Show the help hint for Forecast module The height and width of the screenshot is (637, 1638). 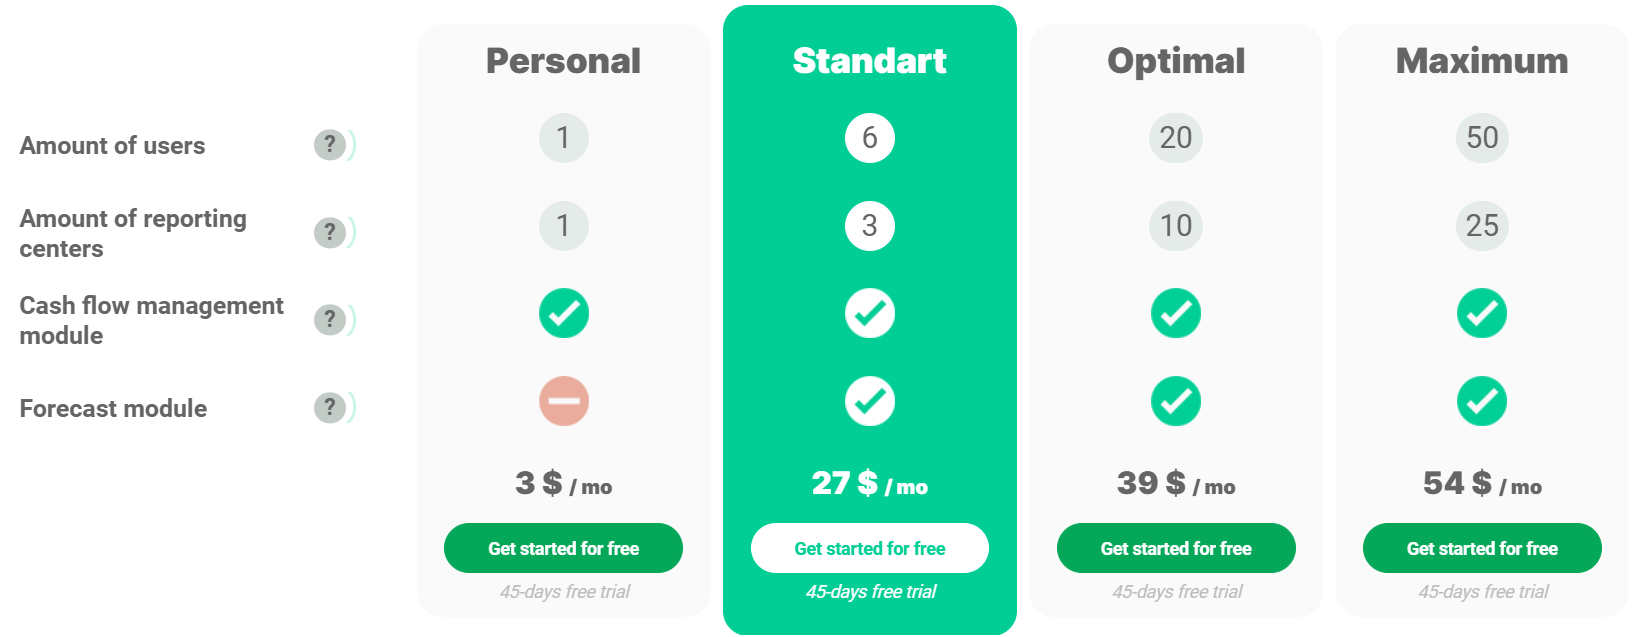pos(330,407)
